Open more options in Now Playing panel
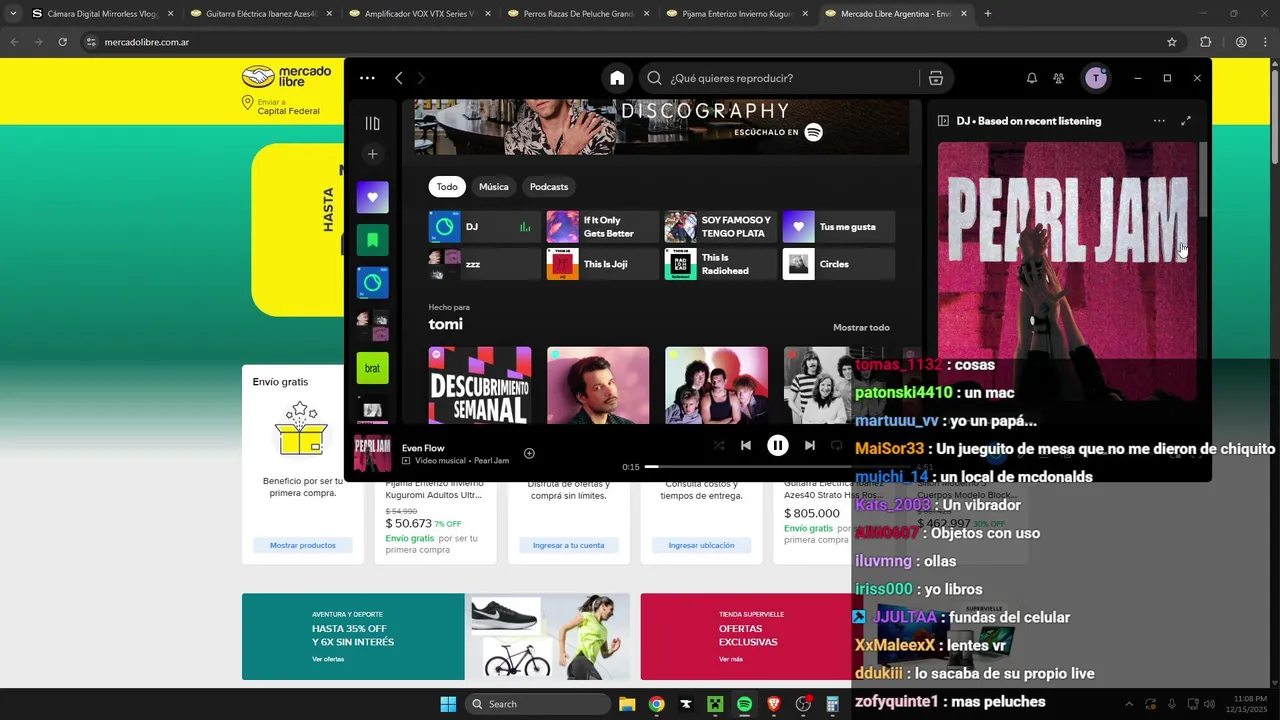Viewport: 1280px width, 720px height. (x=1159, y=121)
